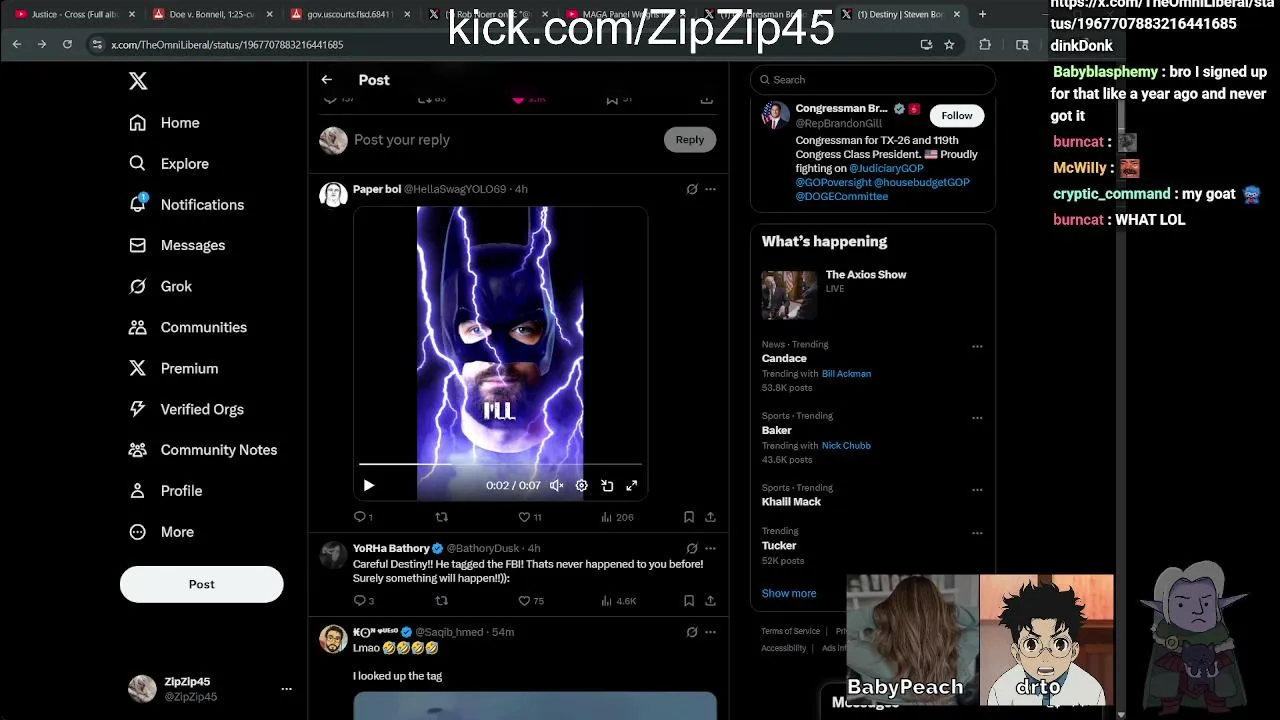Bookmark YoRHa Bathory's tweet
This screenshot has width=1280, height=720.
pos(688,601)
